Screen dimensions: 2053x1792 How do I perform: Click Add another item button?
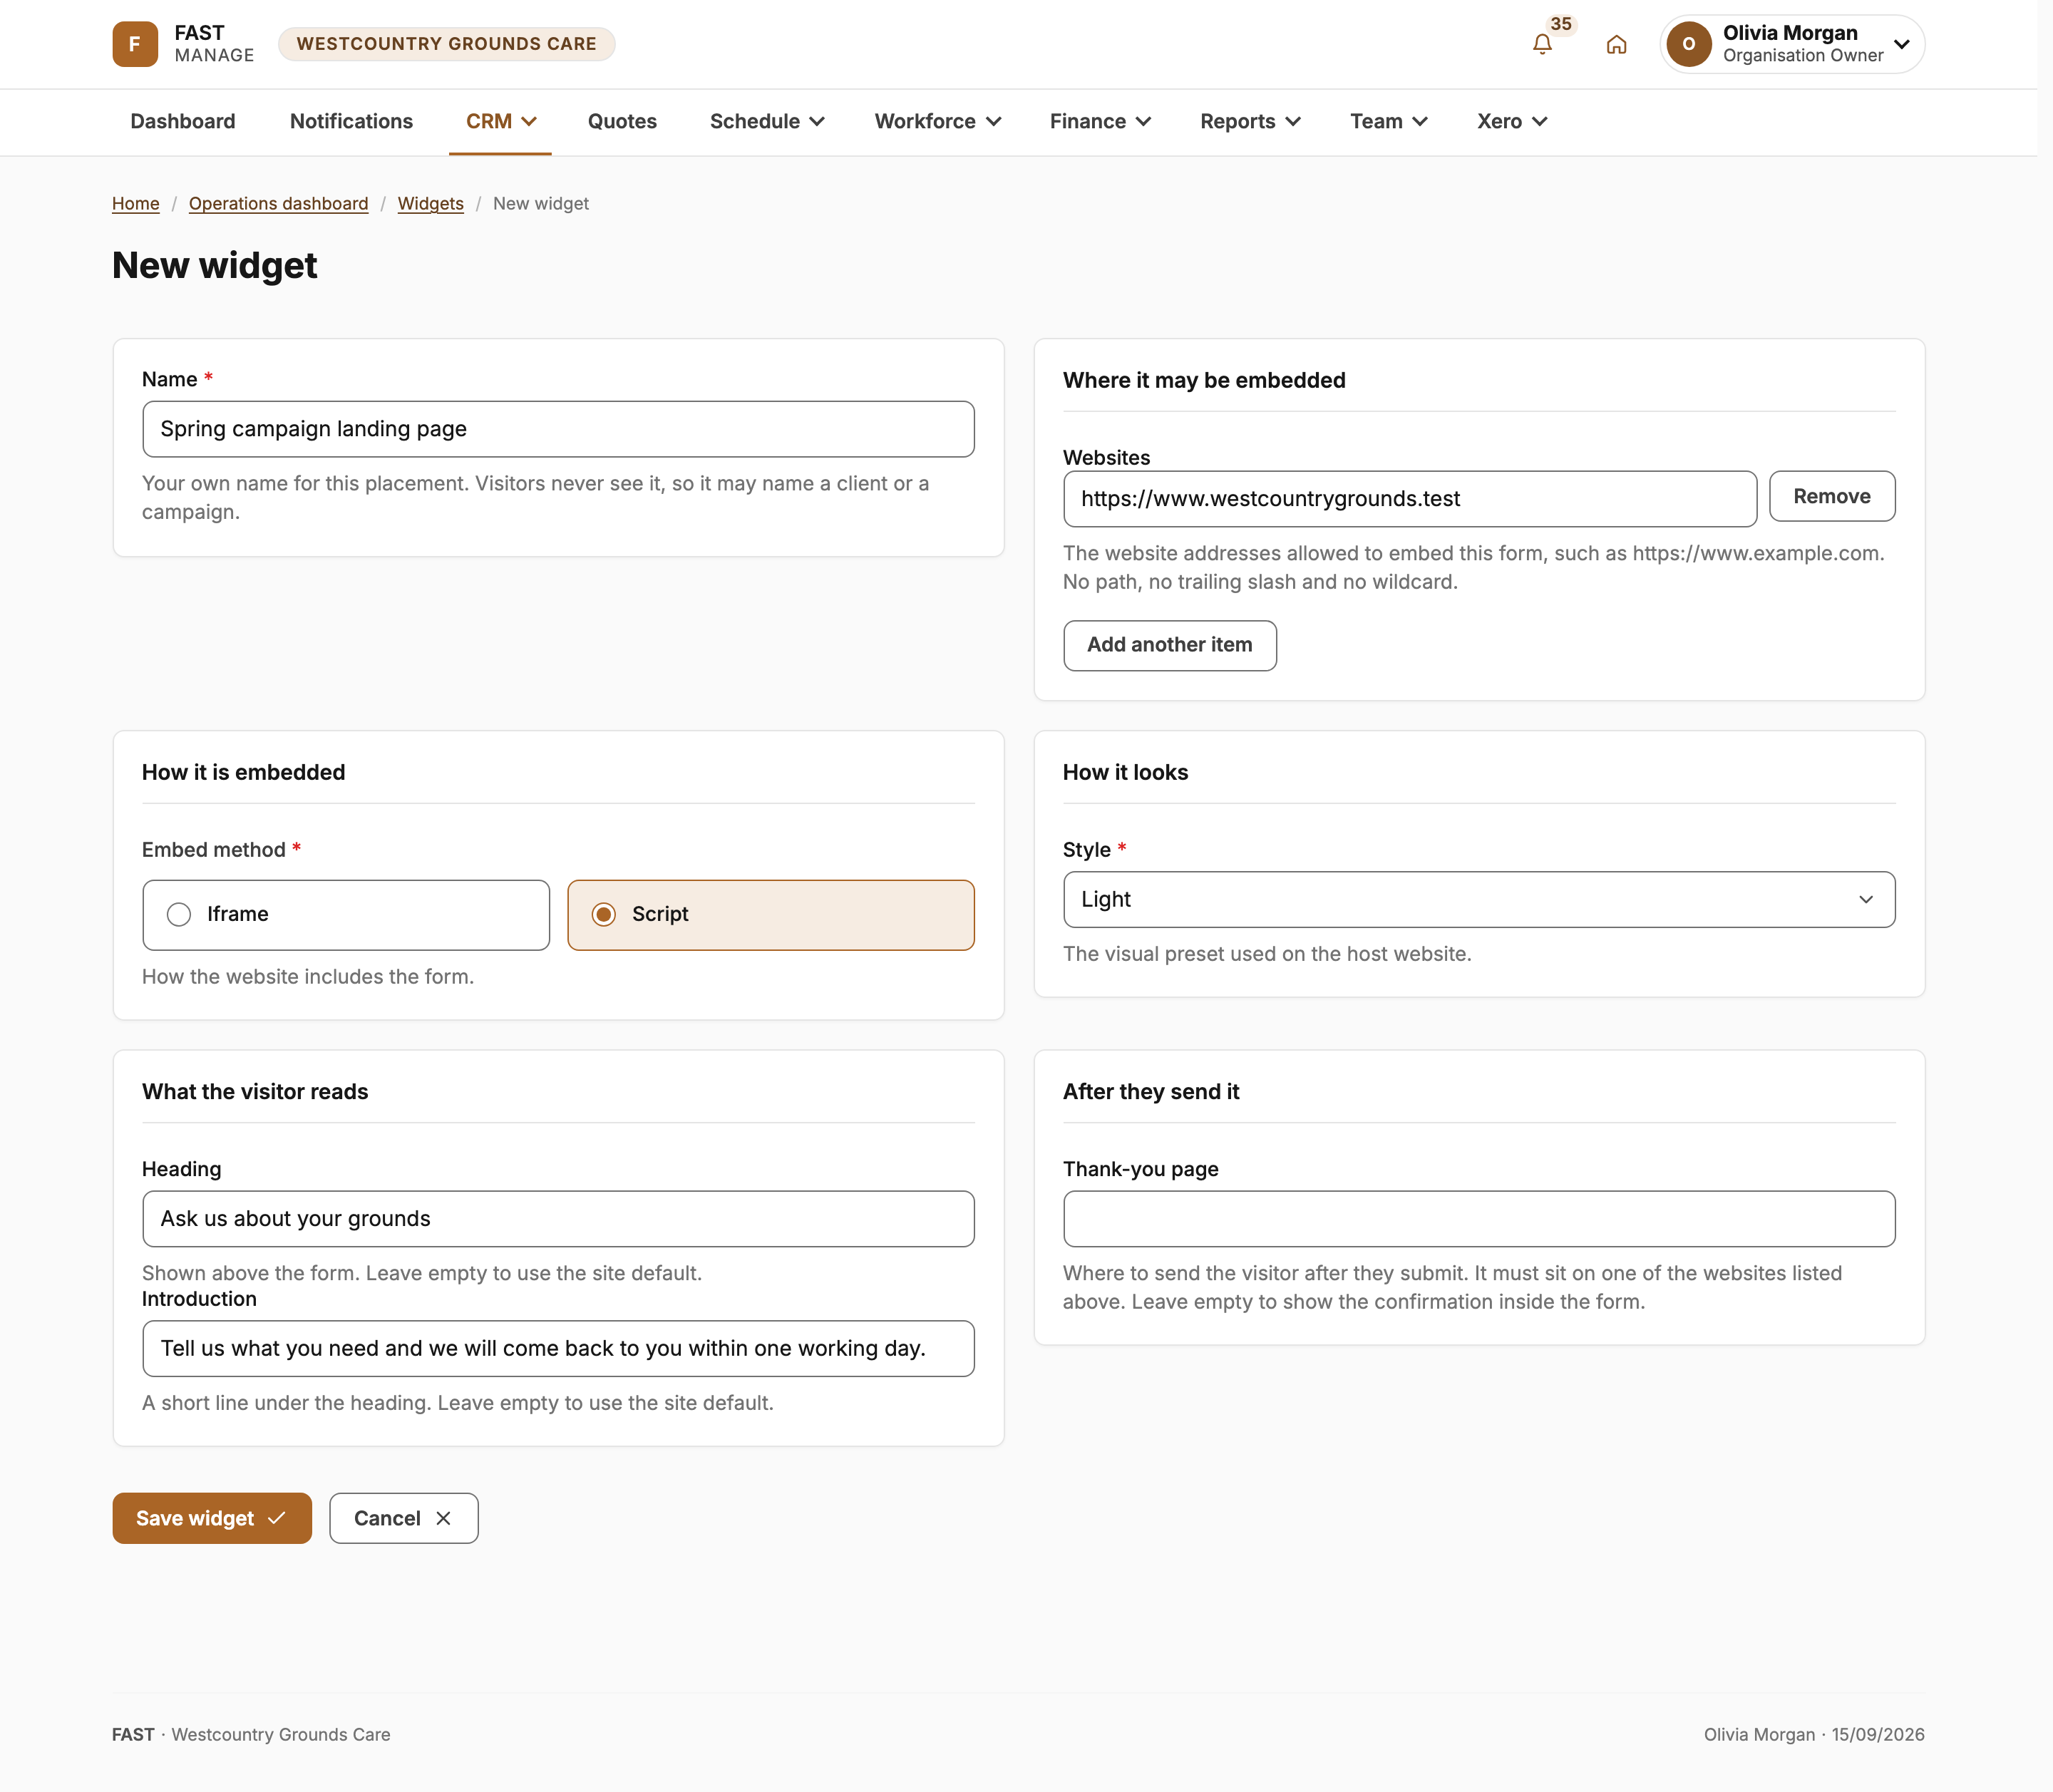point(1169,645)
